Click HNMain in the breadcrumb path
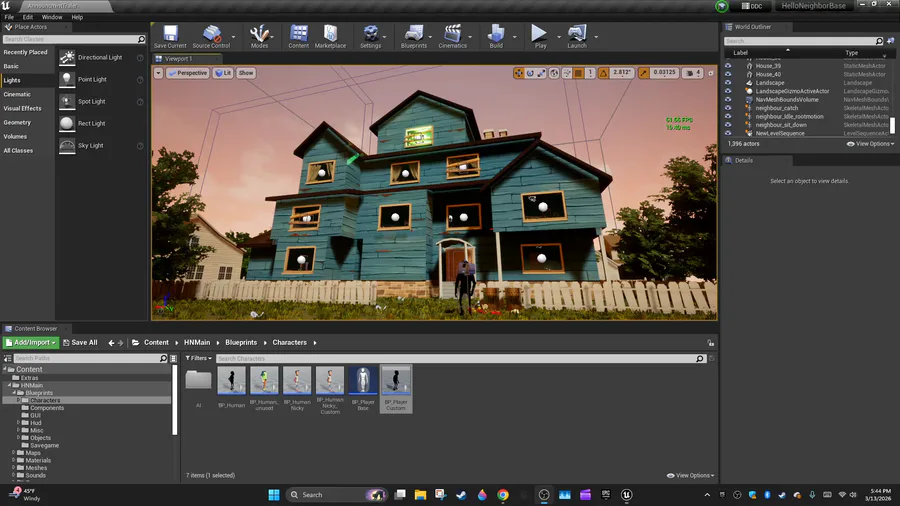 click(x=197, y=342)
